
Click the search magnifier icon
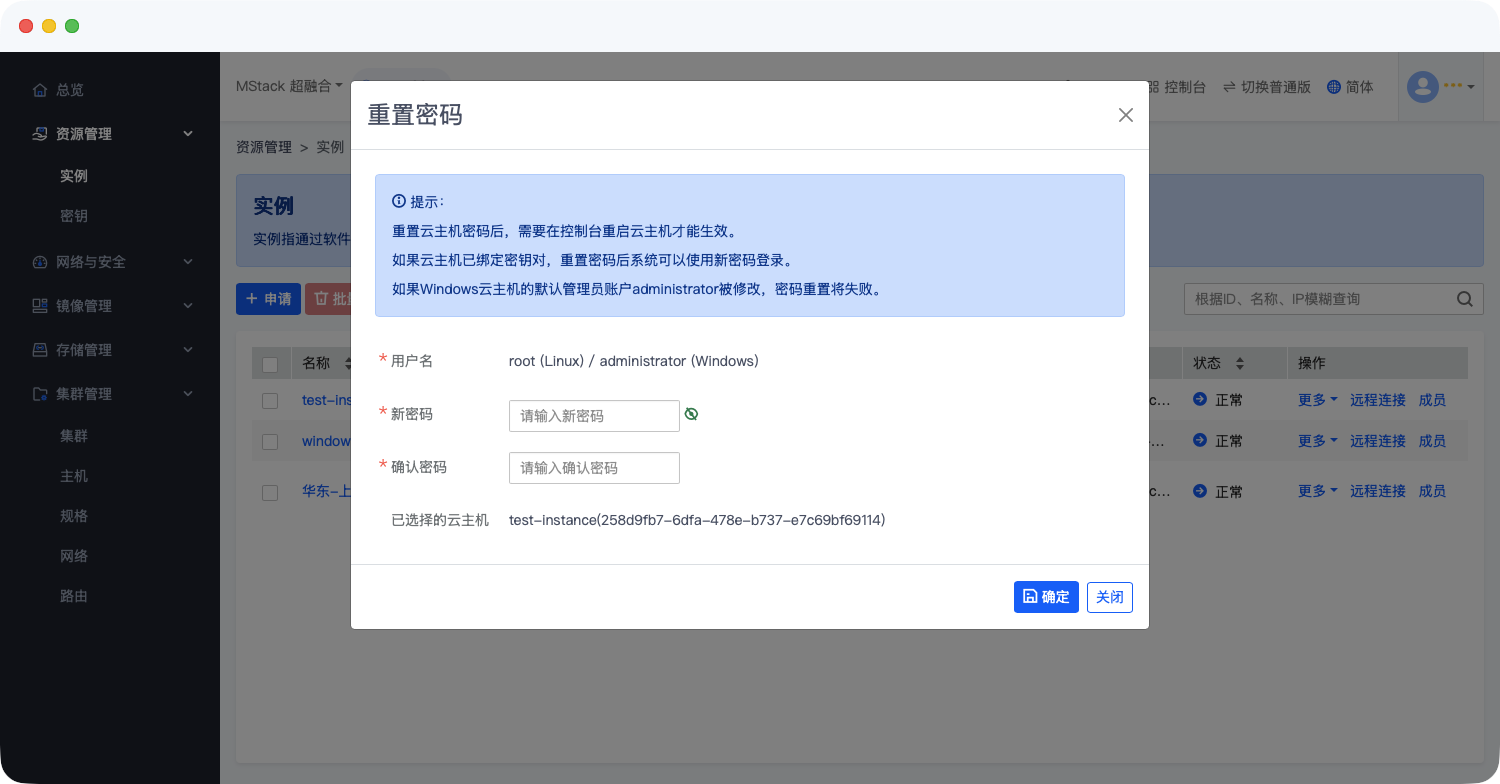pyautogui.click(x=1464, y=299)
